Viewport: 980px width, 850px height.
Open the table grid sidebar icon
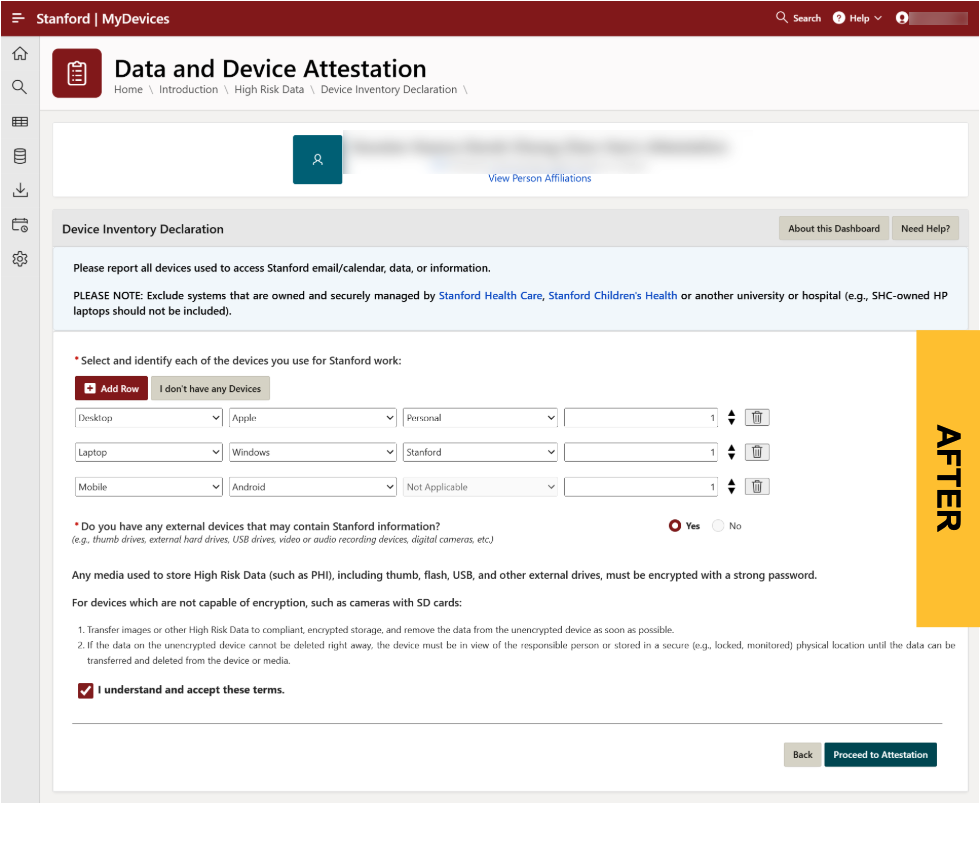(20, 122)
